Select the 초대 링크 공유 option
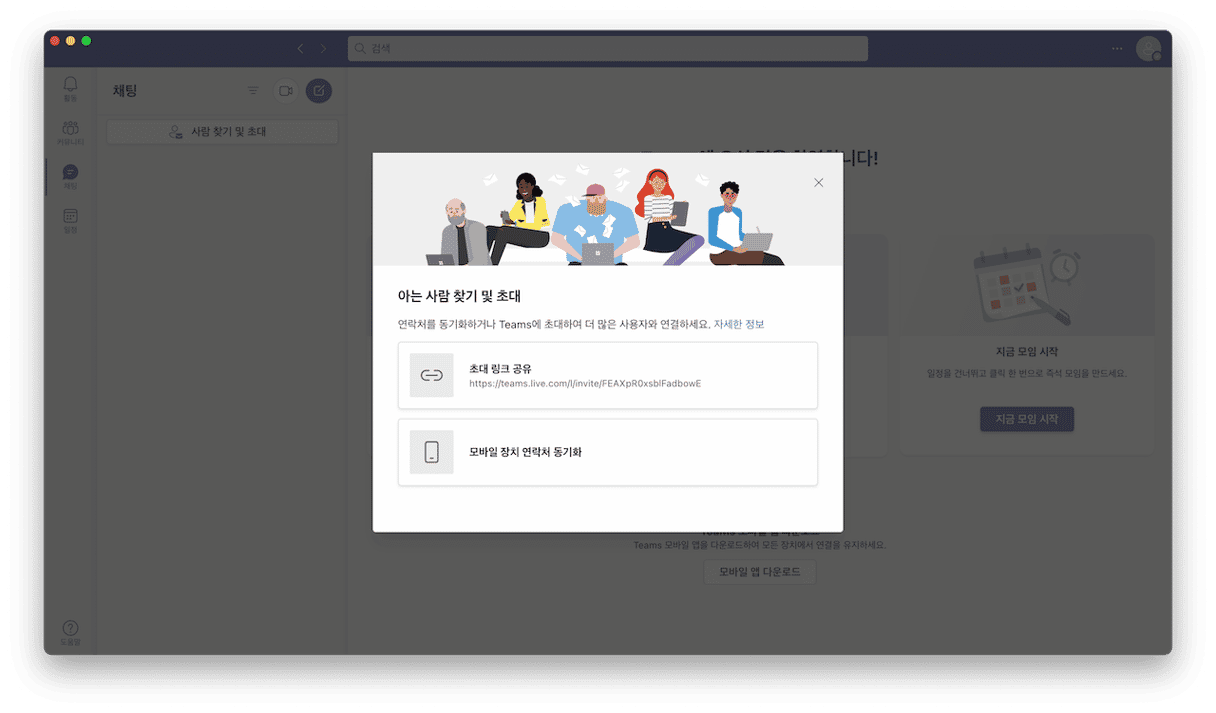 click(x=608, y=375)
